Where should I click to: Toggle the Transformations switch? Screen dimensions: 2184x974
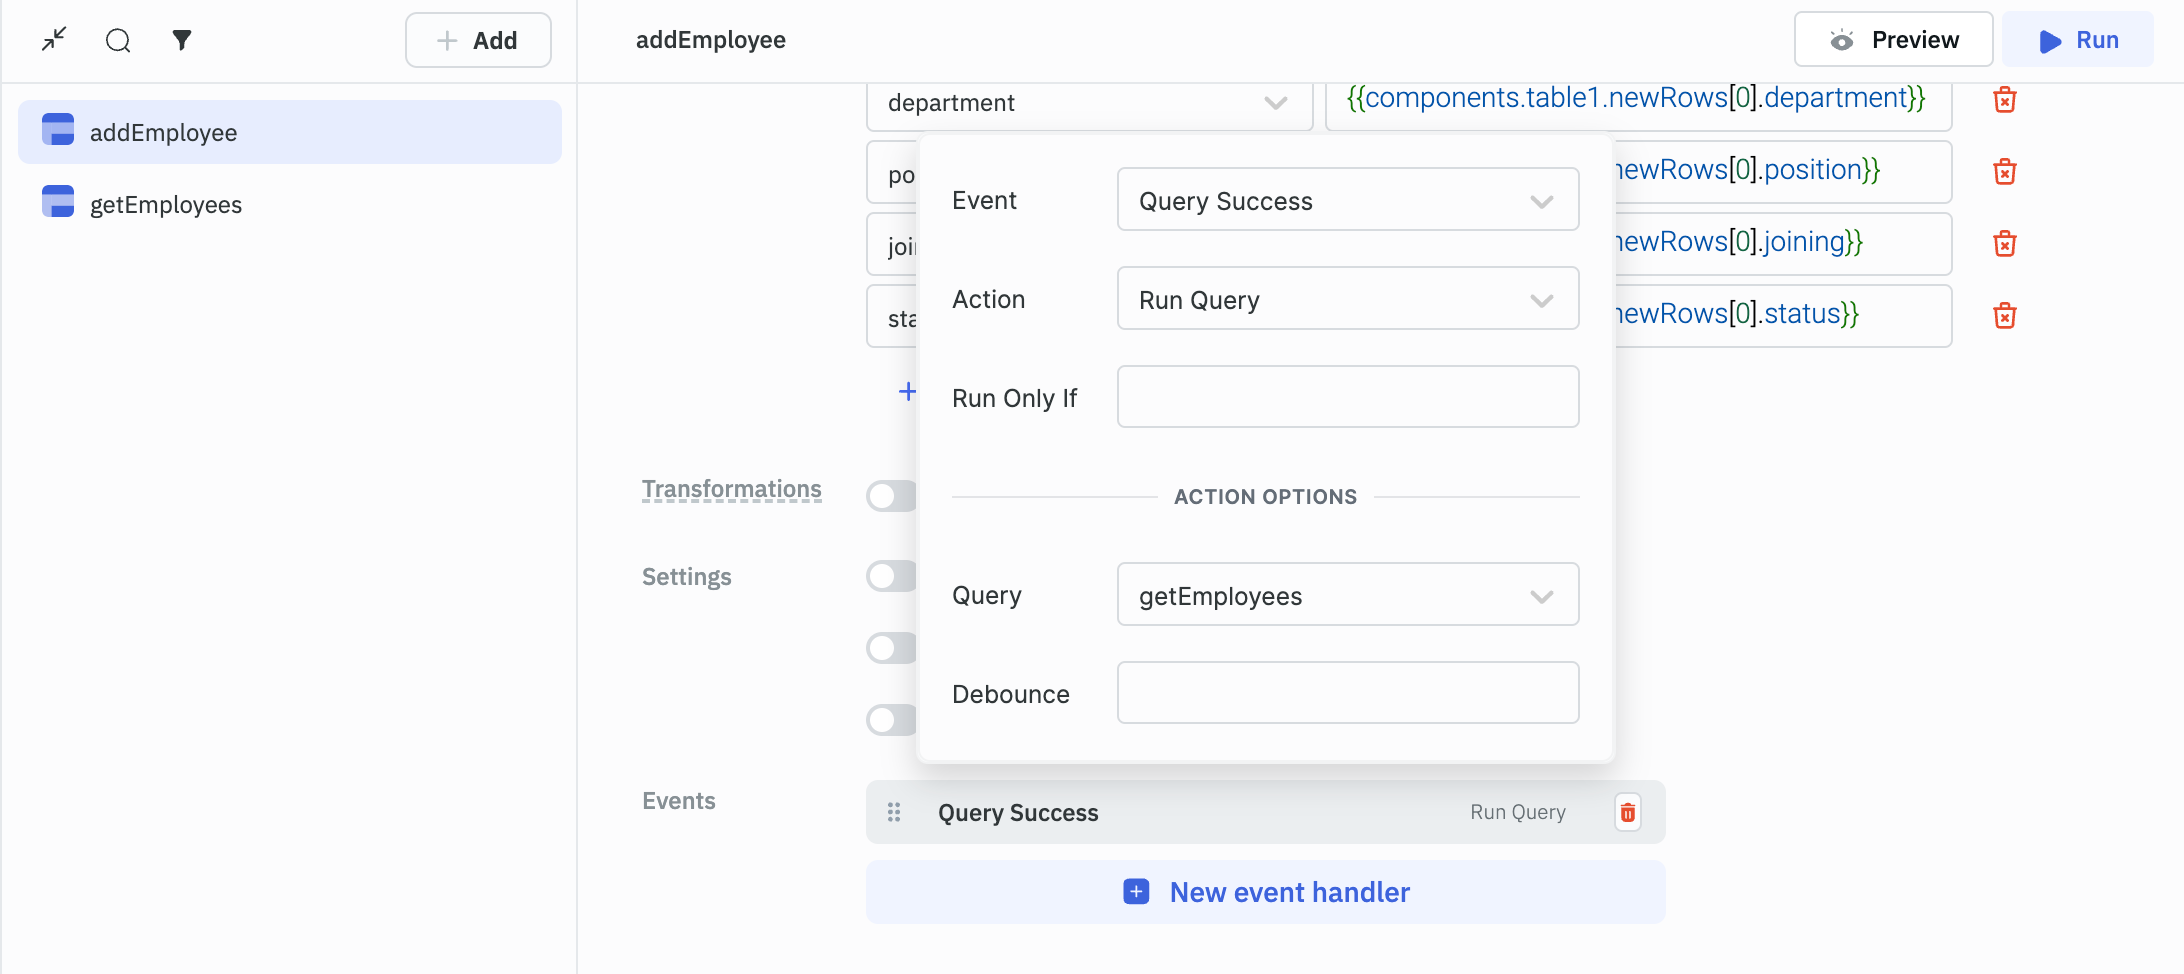[891, 496]
